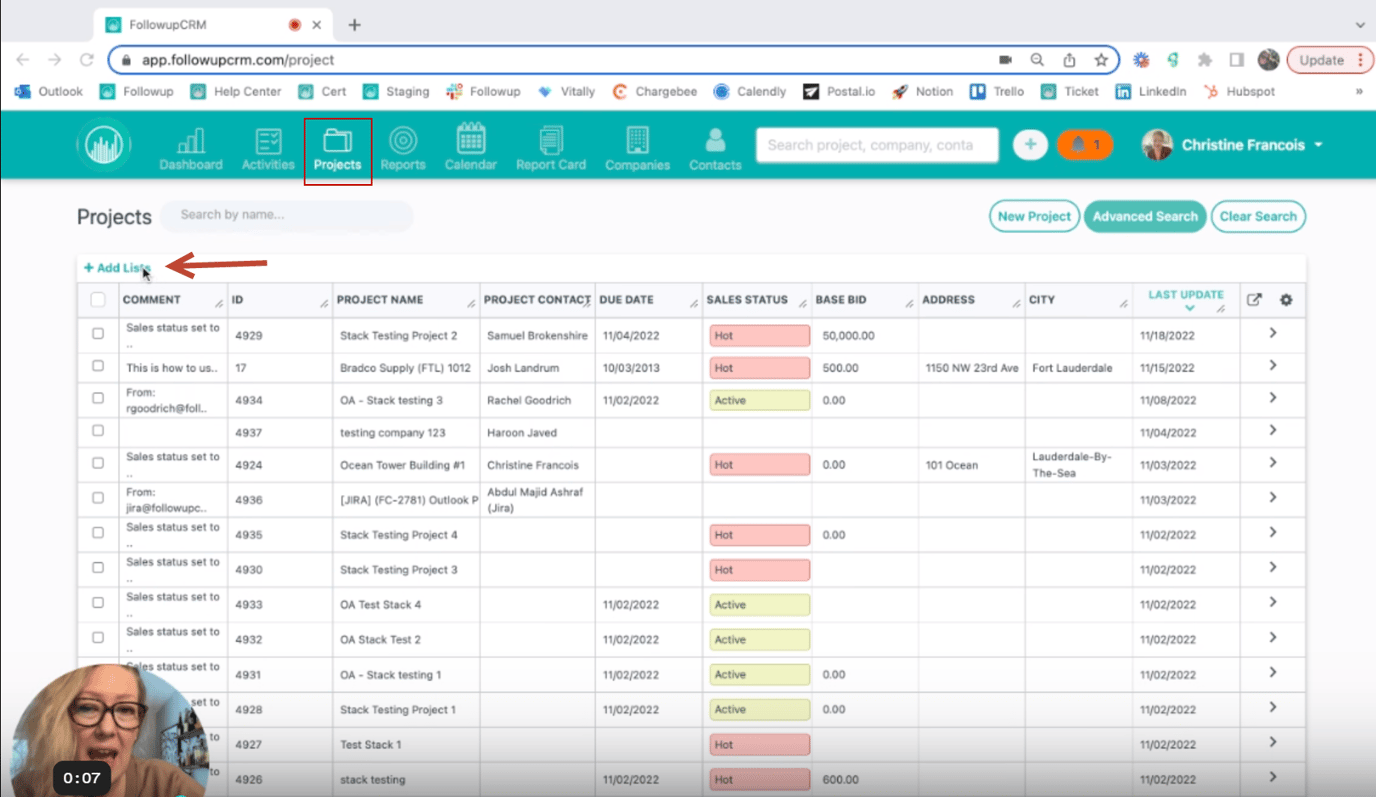The height and width of the screenshot is (797, 1376).
Task: Expand details for the Bradco Supply row chevron
Action: click(1272, 367)
